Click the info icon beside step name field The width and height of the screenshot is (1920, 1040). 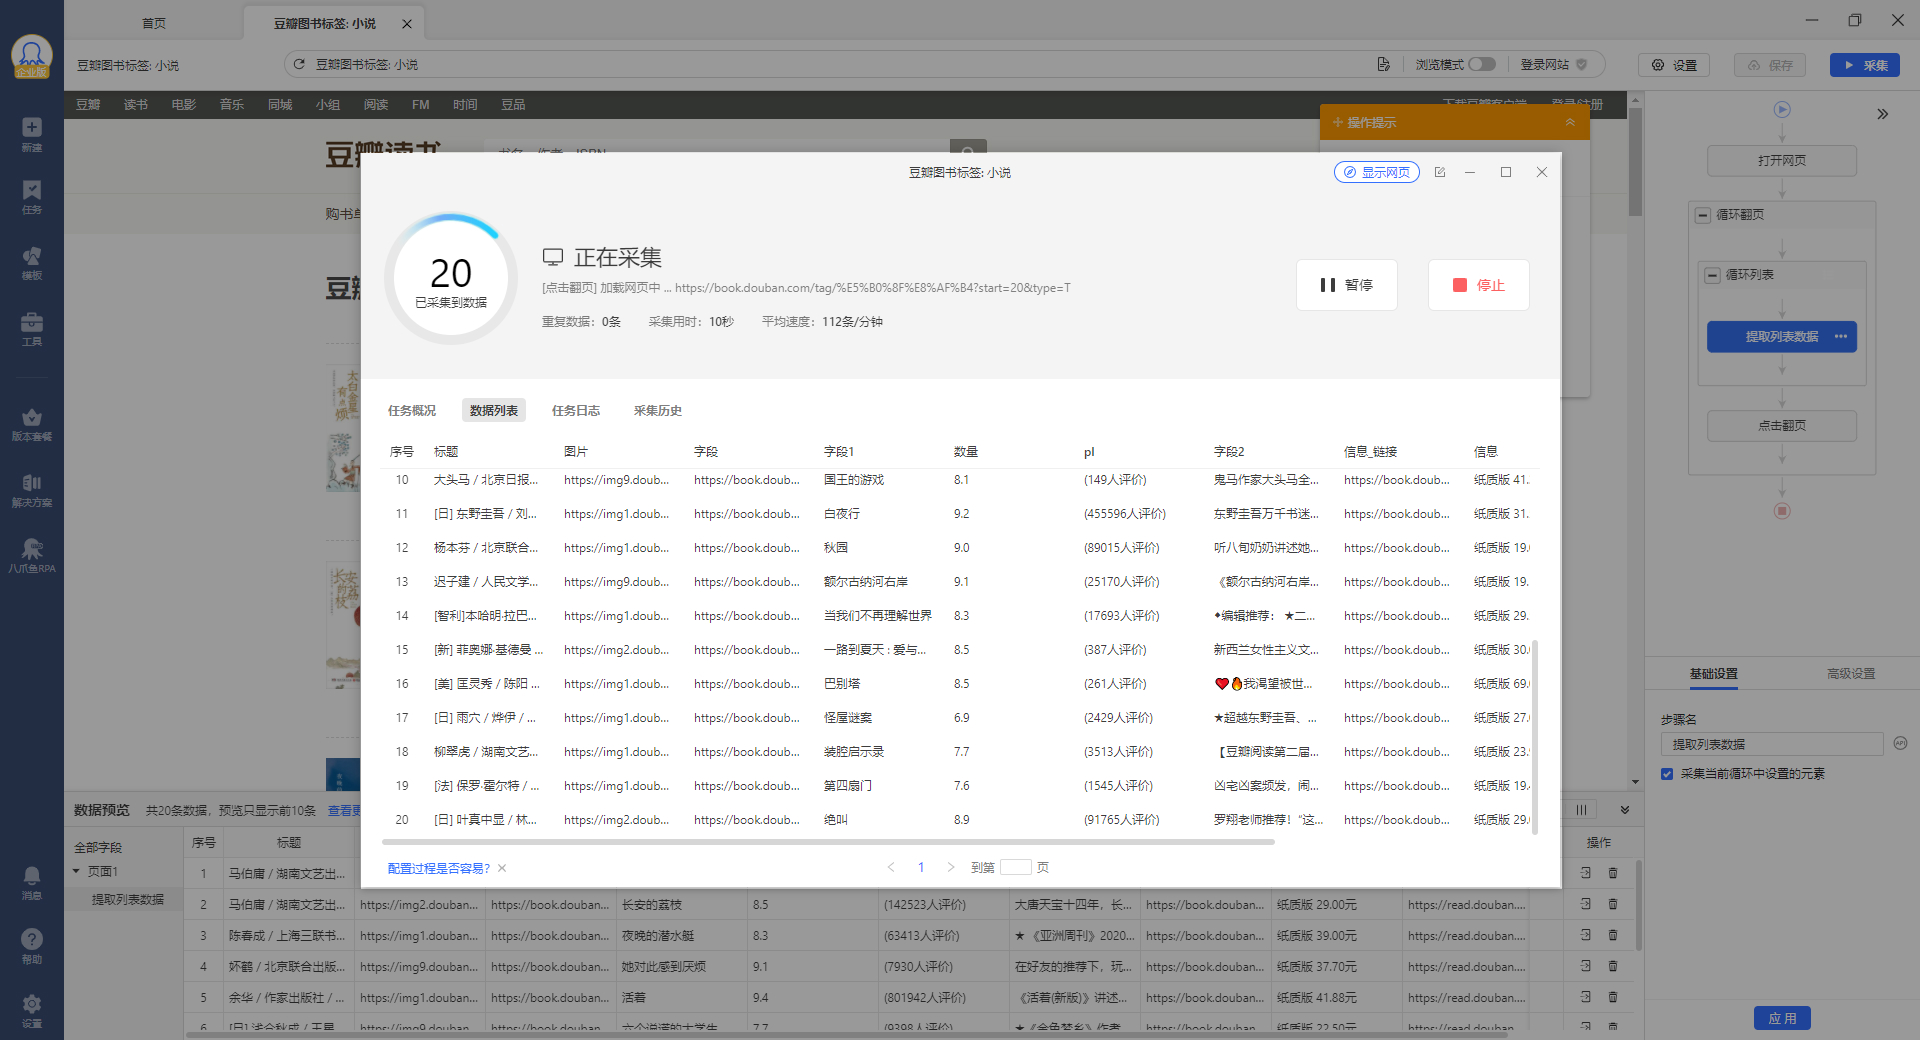tap(1901, 743)
